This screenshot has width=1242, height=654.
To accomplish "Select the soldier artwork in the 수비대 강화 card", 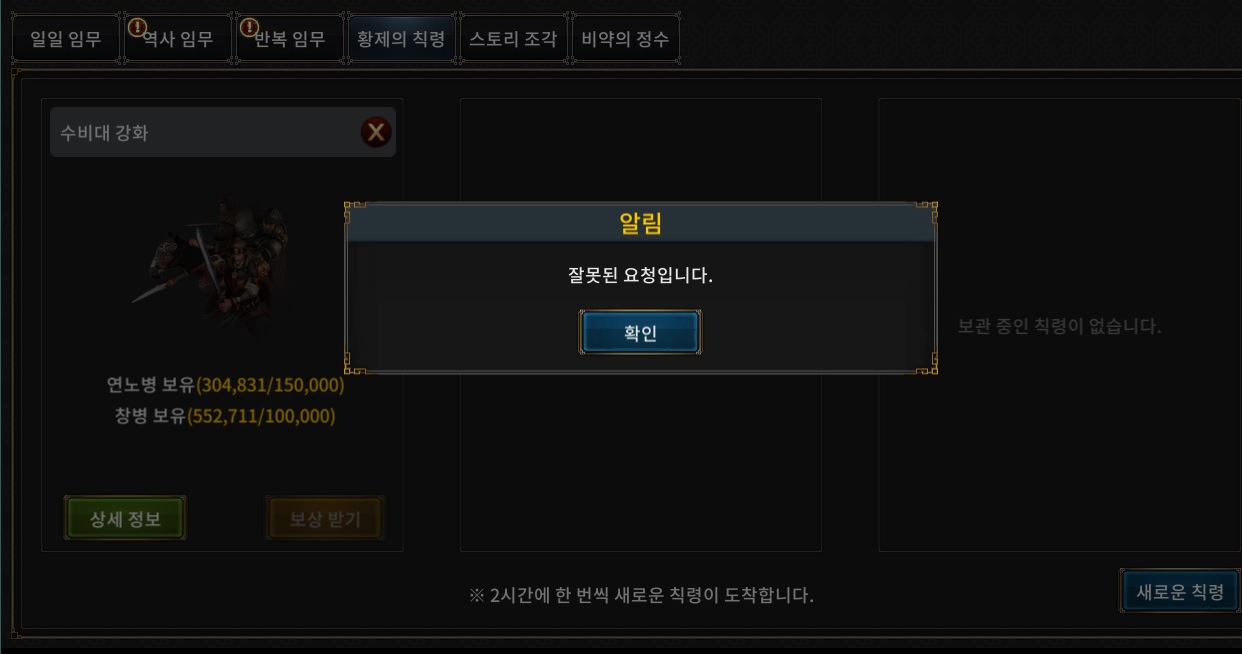I will click(212, 258).
